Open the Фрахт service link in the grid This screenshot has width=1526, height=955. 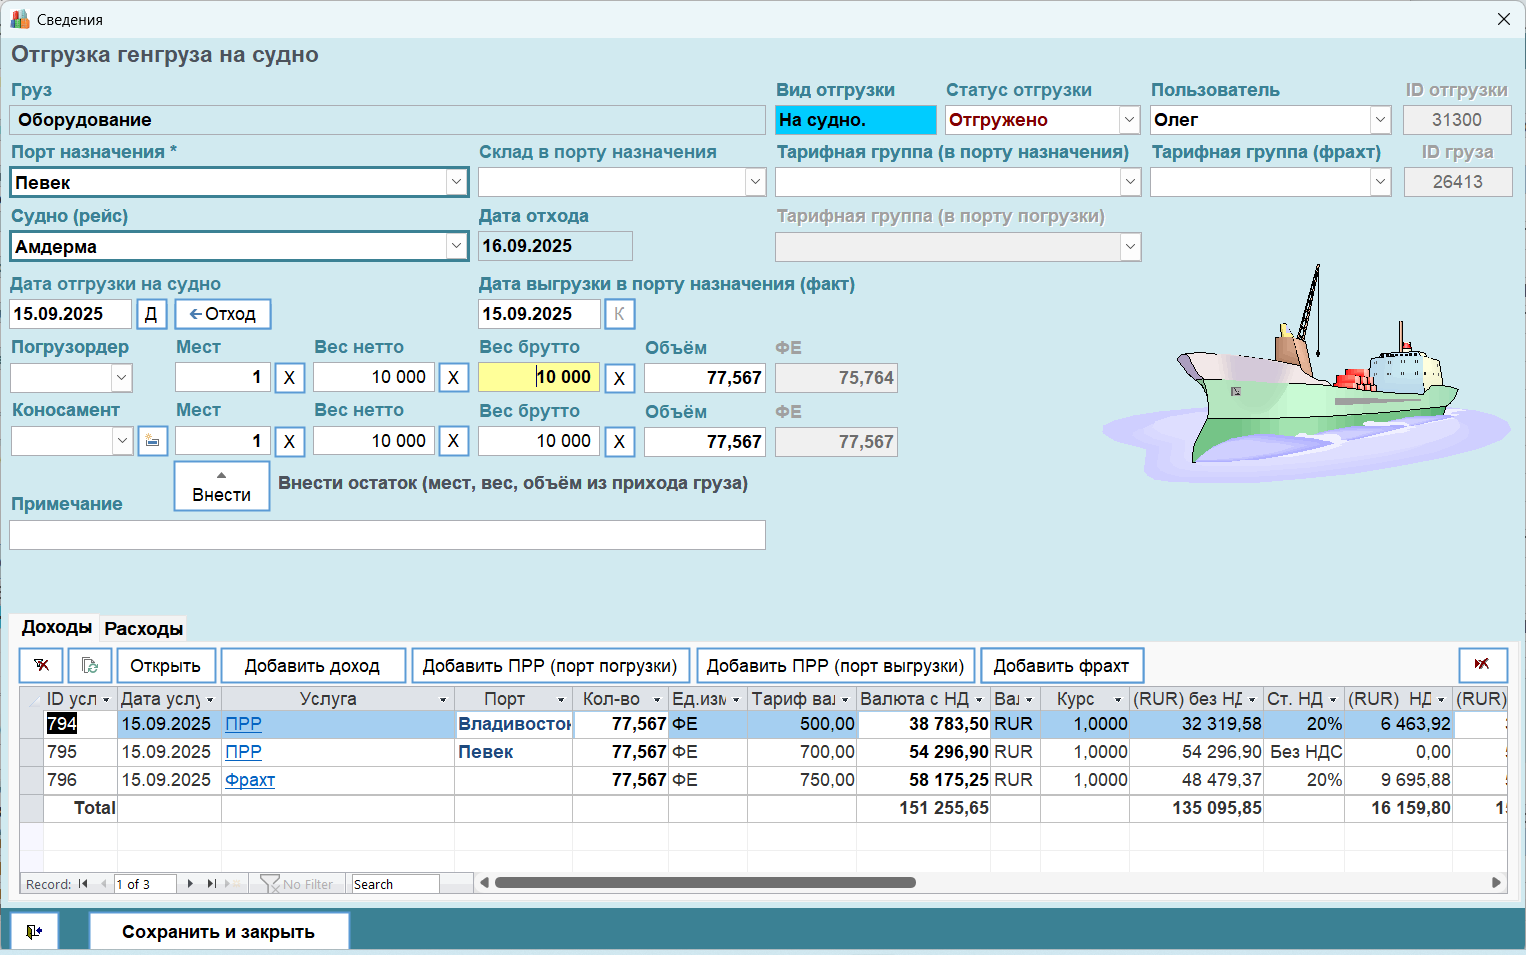pos(250,780)
